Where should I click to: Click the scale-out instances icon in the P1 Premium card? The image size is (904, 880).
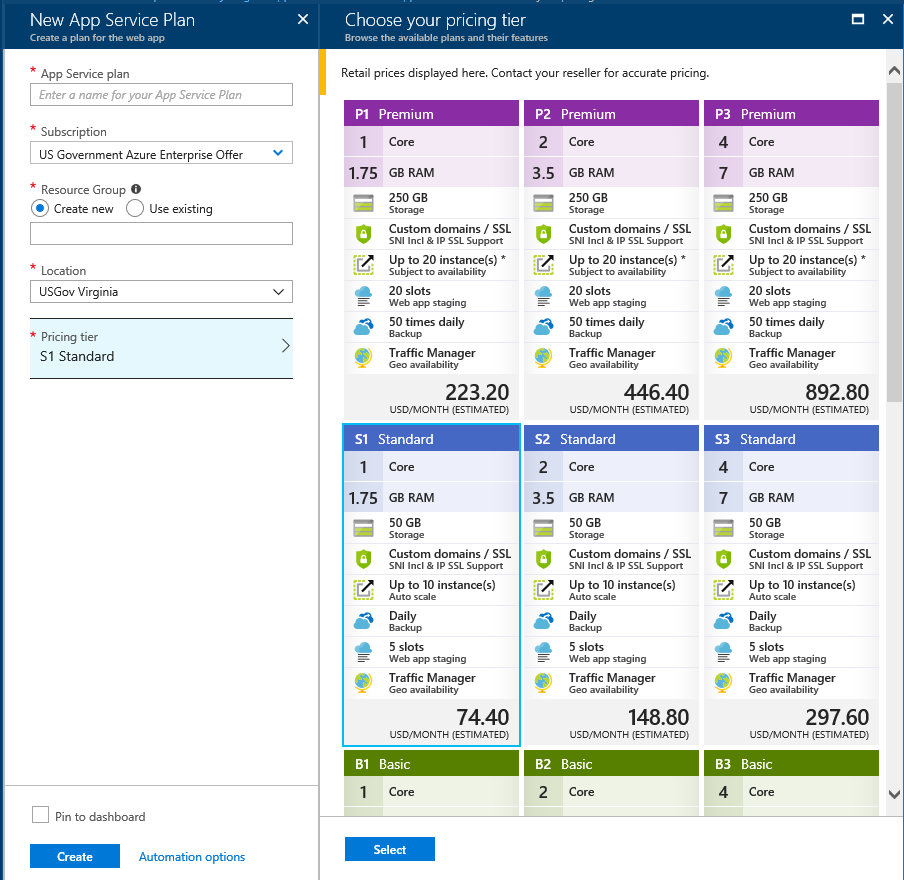tap(363, 265)
